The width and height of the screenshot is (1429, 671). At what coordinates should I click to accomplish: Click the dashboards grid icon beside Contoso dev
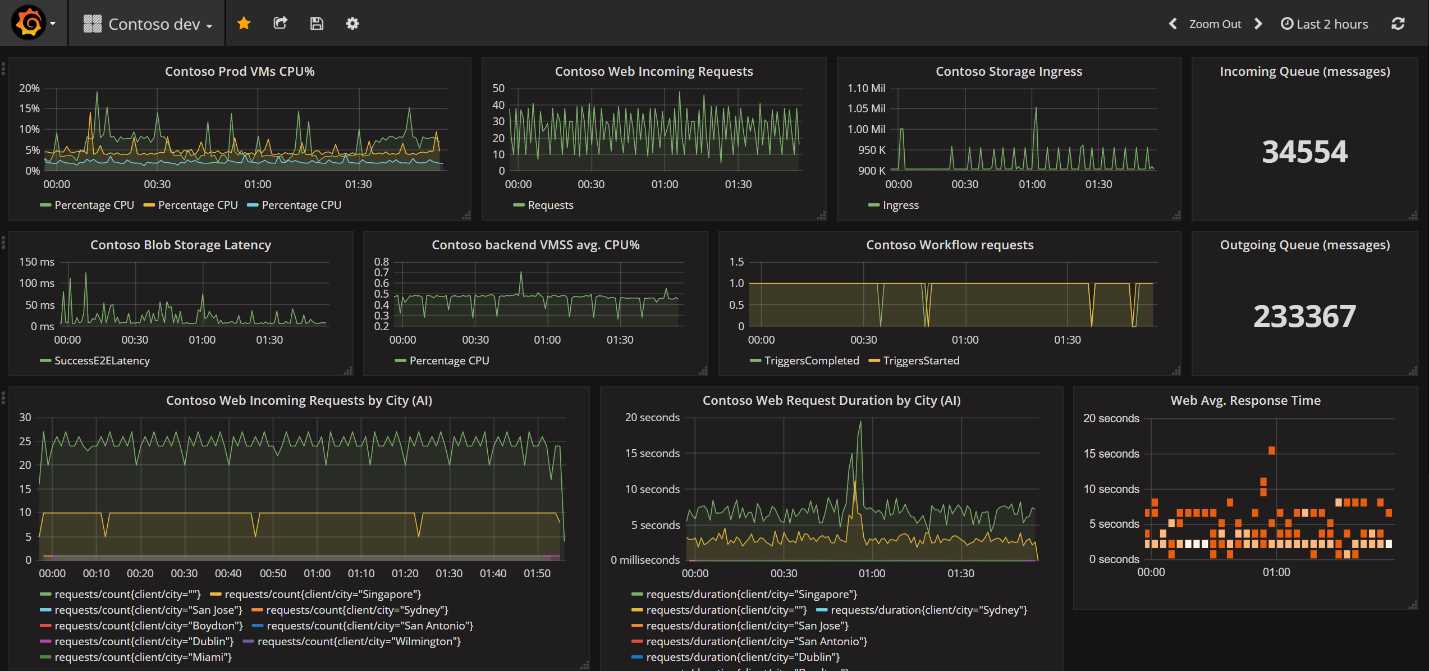[x=90, y=22]
